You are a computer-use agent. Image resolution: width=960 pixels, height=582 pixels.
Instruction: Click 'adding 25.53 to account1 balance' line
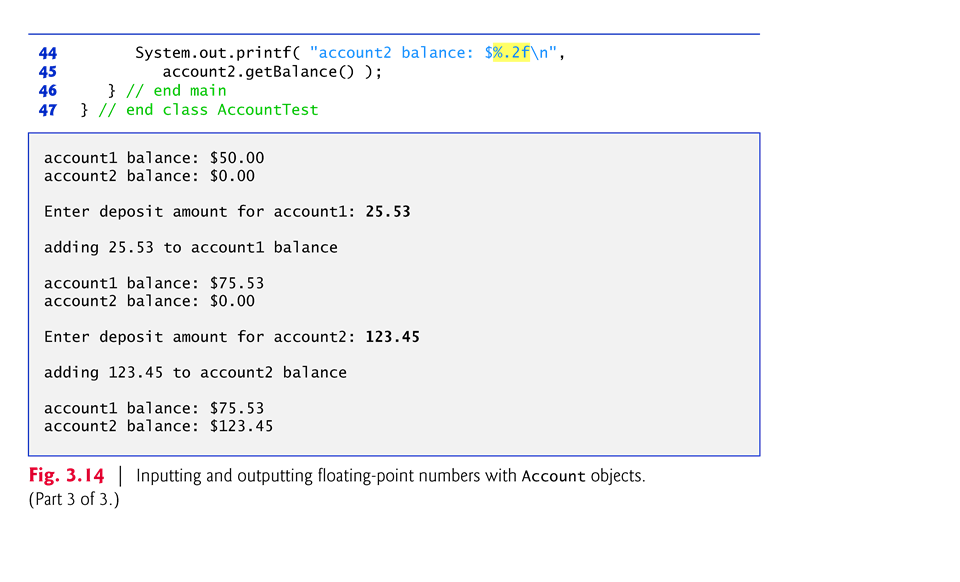pyautogui.click(x=190, y=248)
